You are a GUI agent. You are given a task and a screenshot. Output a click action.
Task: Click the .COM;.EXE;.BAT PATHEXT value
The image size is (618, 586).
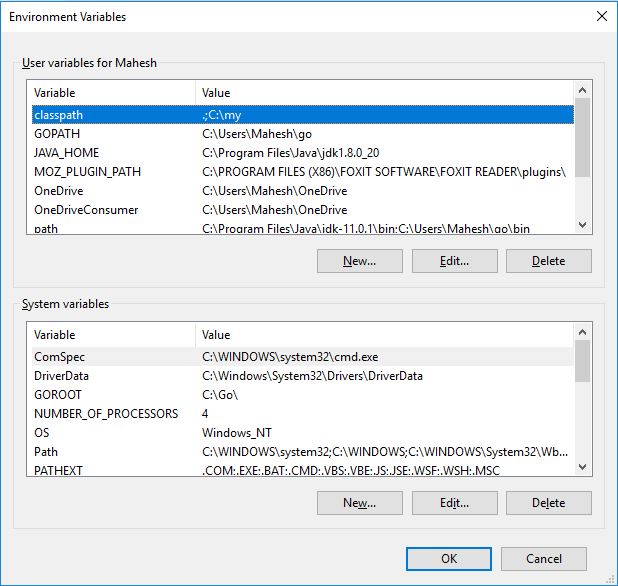click(x=351, y=470)
